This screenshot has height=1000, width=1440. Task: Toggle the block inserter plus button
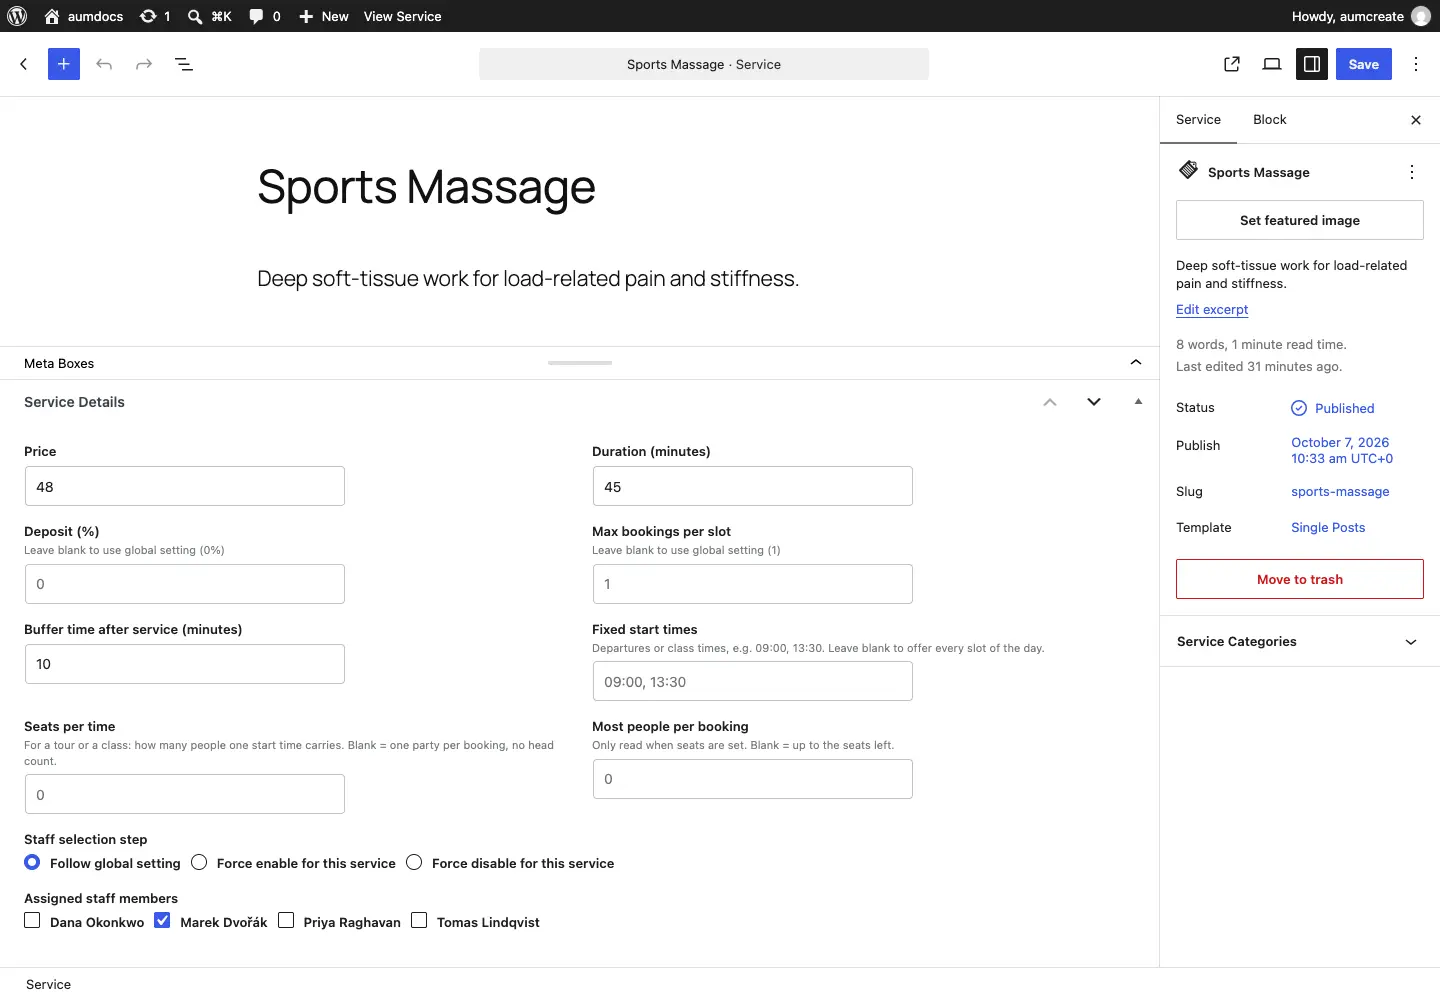64,64
